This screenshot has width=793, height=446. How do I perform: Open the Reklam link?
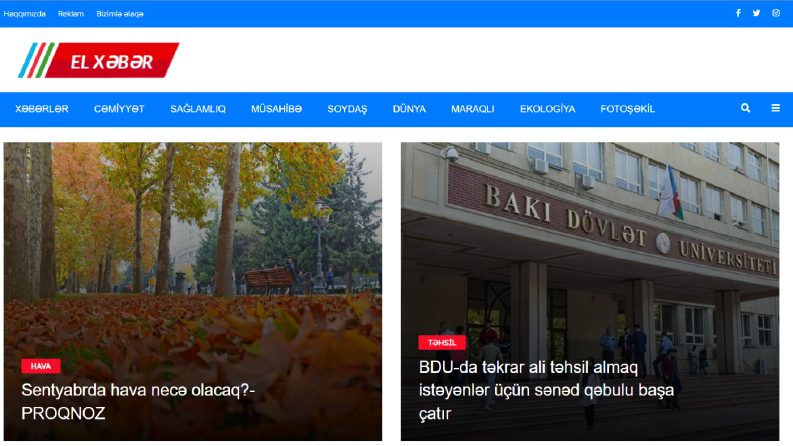[71, 14]
